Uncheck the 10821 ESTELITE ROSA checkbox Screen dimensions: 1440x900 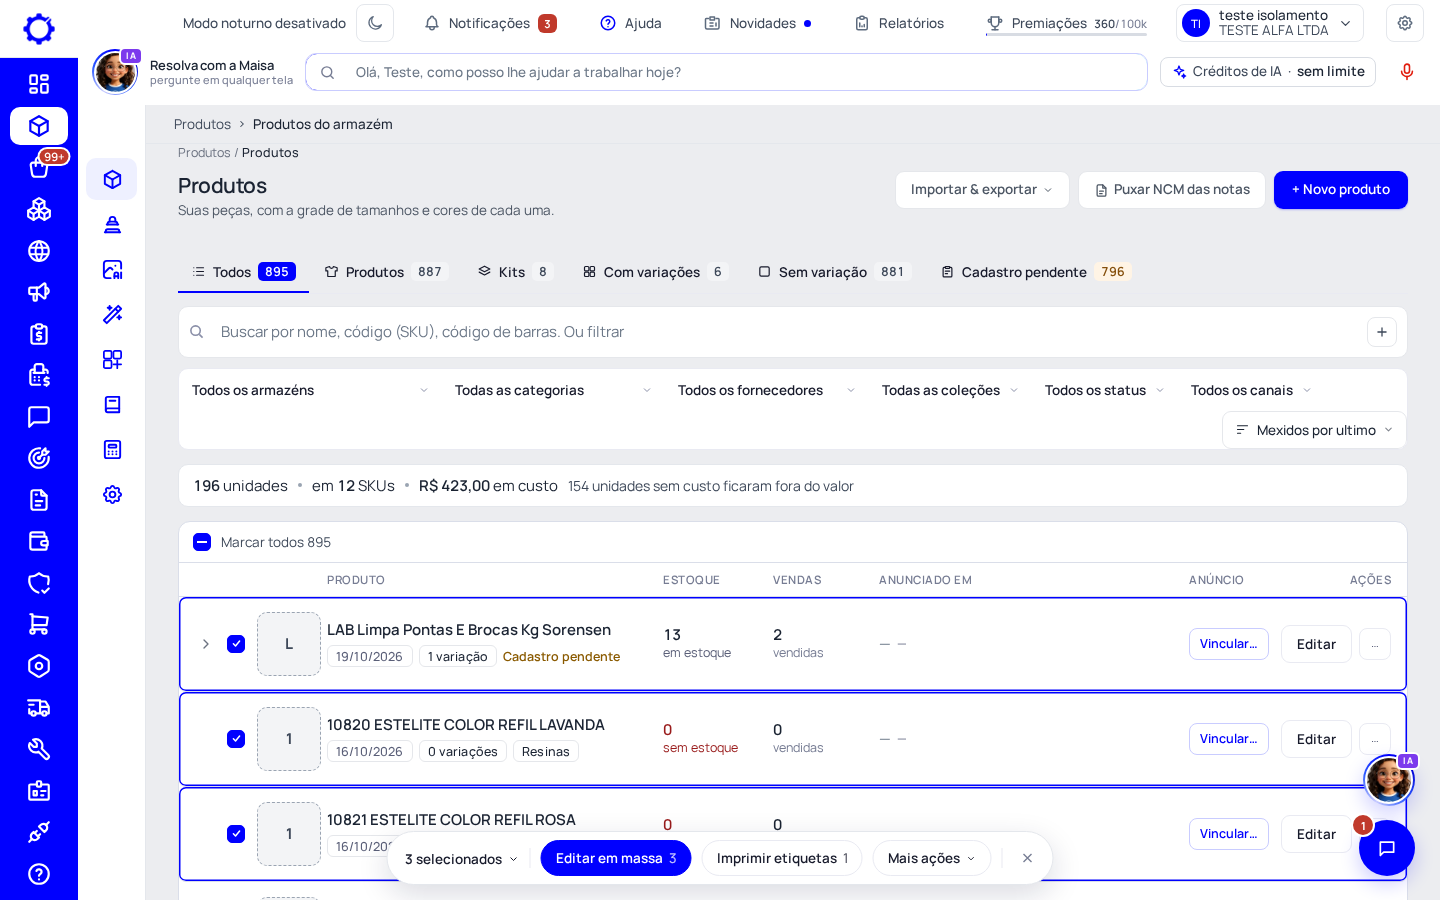tap(236, 834)
